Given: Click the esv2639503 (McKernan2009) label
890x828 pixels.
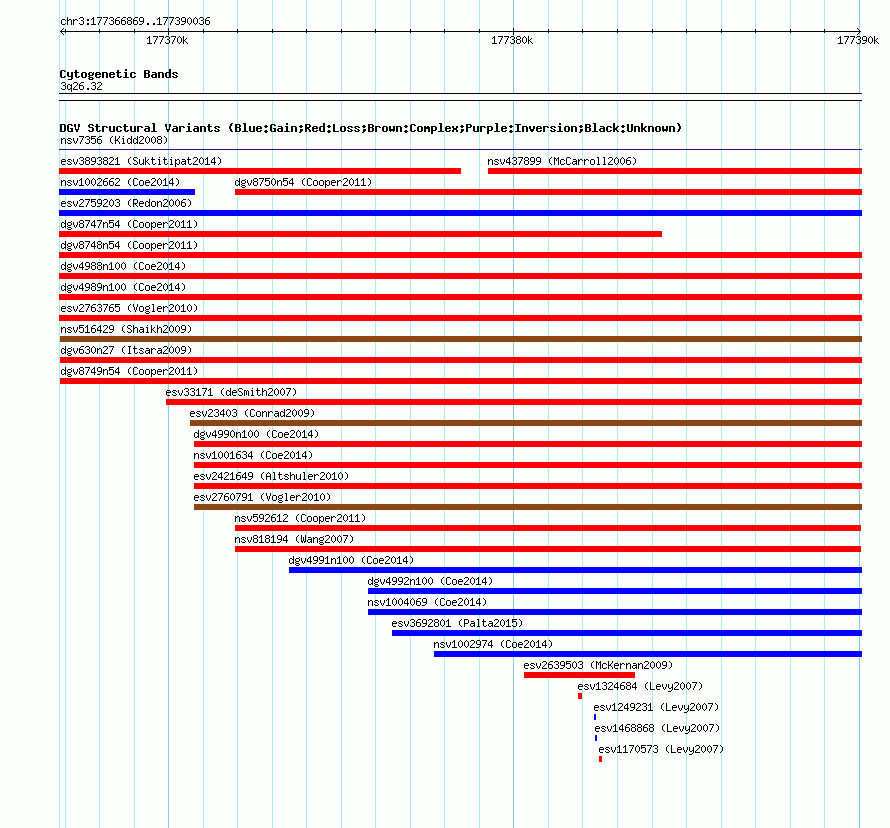Looking at the screenshot, I should [598, 665].
